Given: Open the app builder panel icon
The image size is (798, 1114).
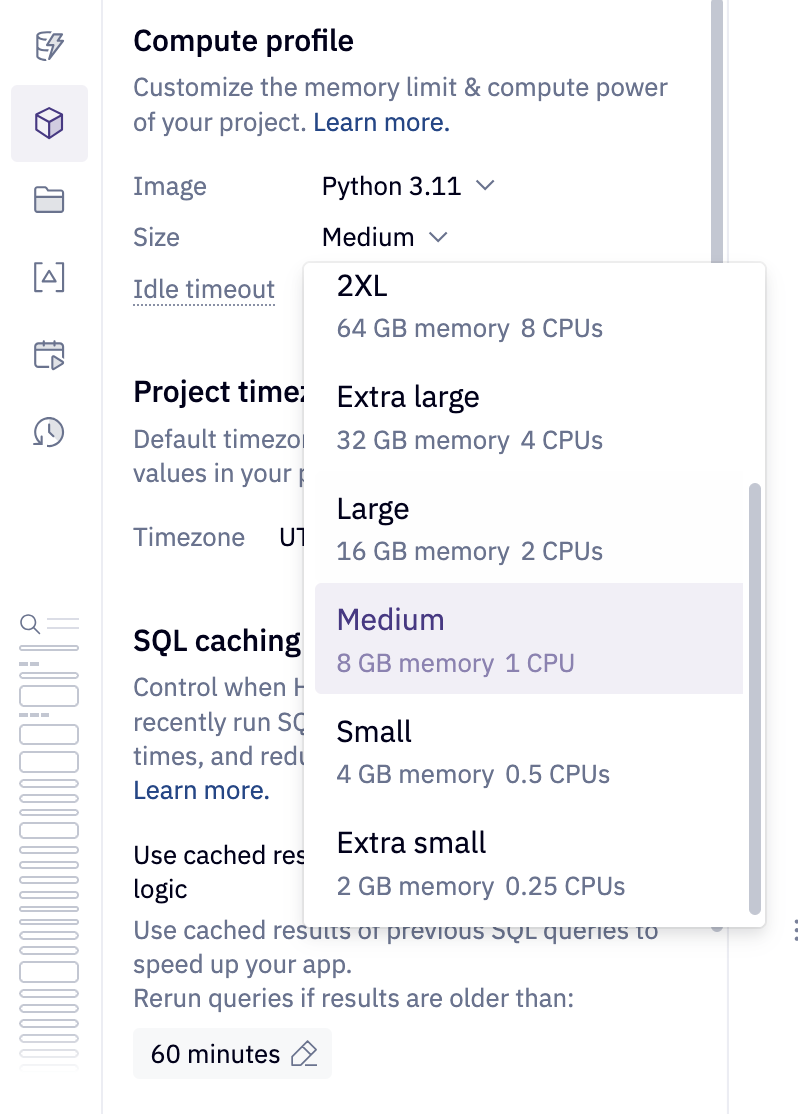Looking at the screenshot, I should coord(49,278).
